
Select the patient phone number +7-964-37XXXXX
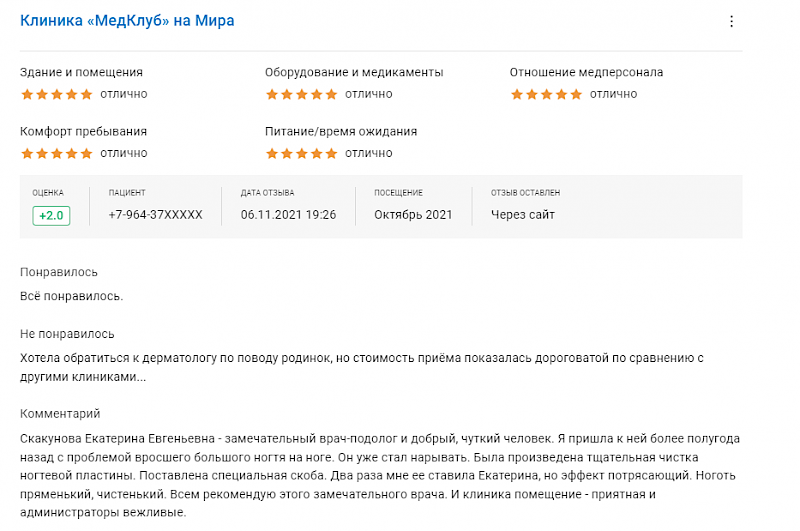(x=156, y=215)
